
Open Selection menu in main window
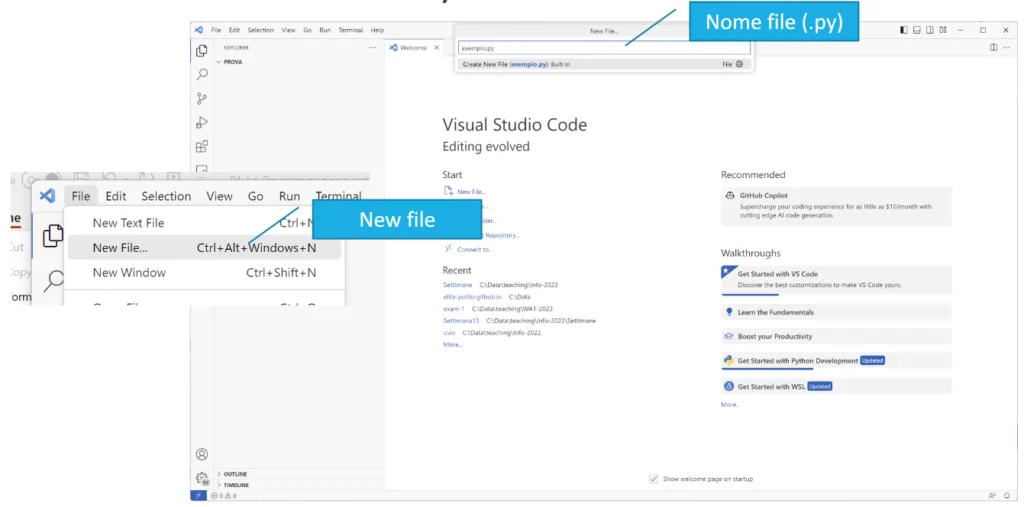click(x=261, y=30)
